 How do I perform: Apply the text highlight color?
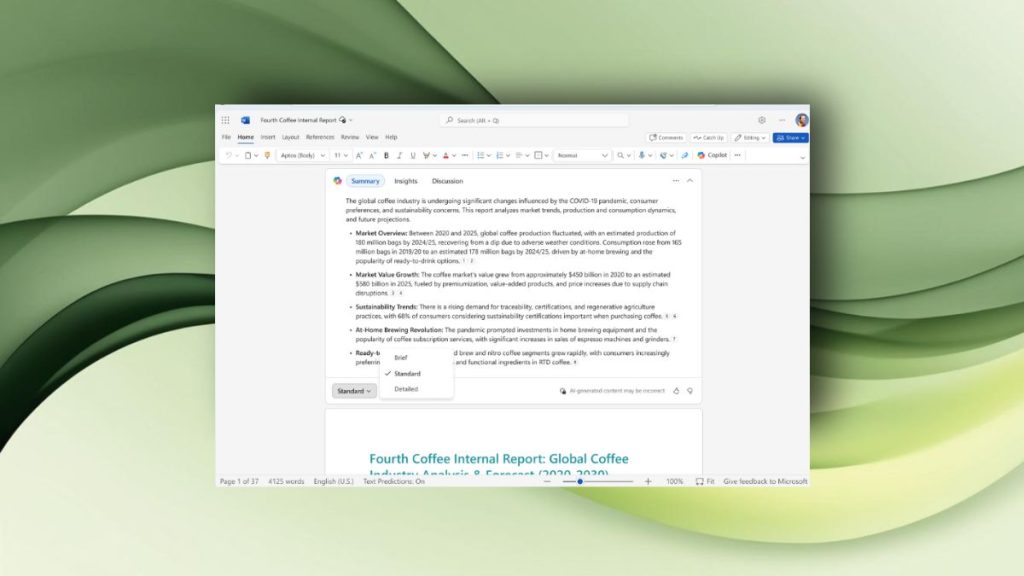426,155
